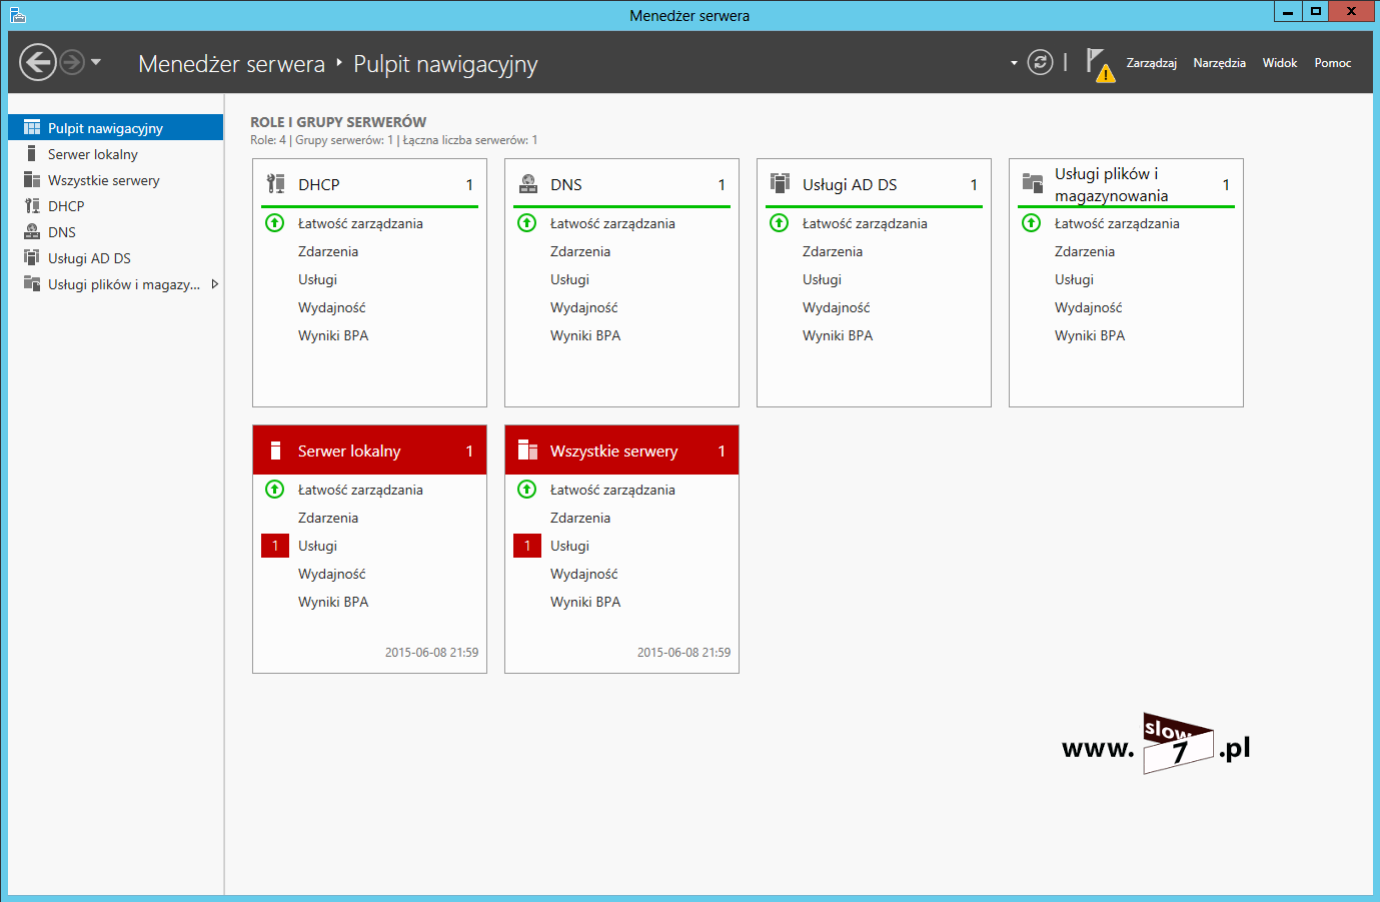Click red alert badge in Serwer lokalny tile
1380x902 pixels.
(x=275, y=546)
